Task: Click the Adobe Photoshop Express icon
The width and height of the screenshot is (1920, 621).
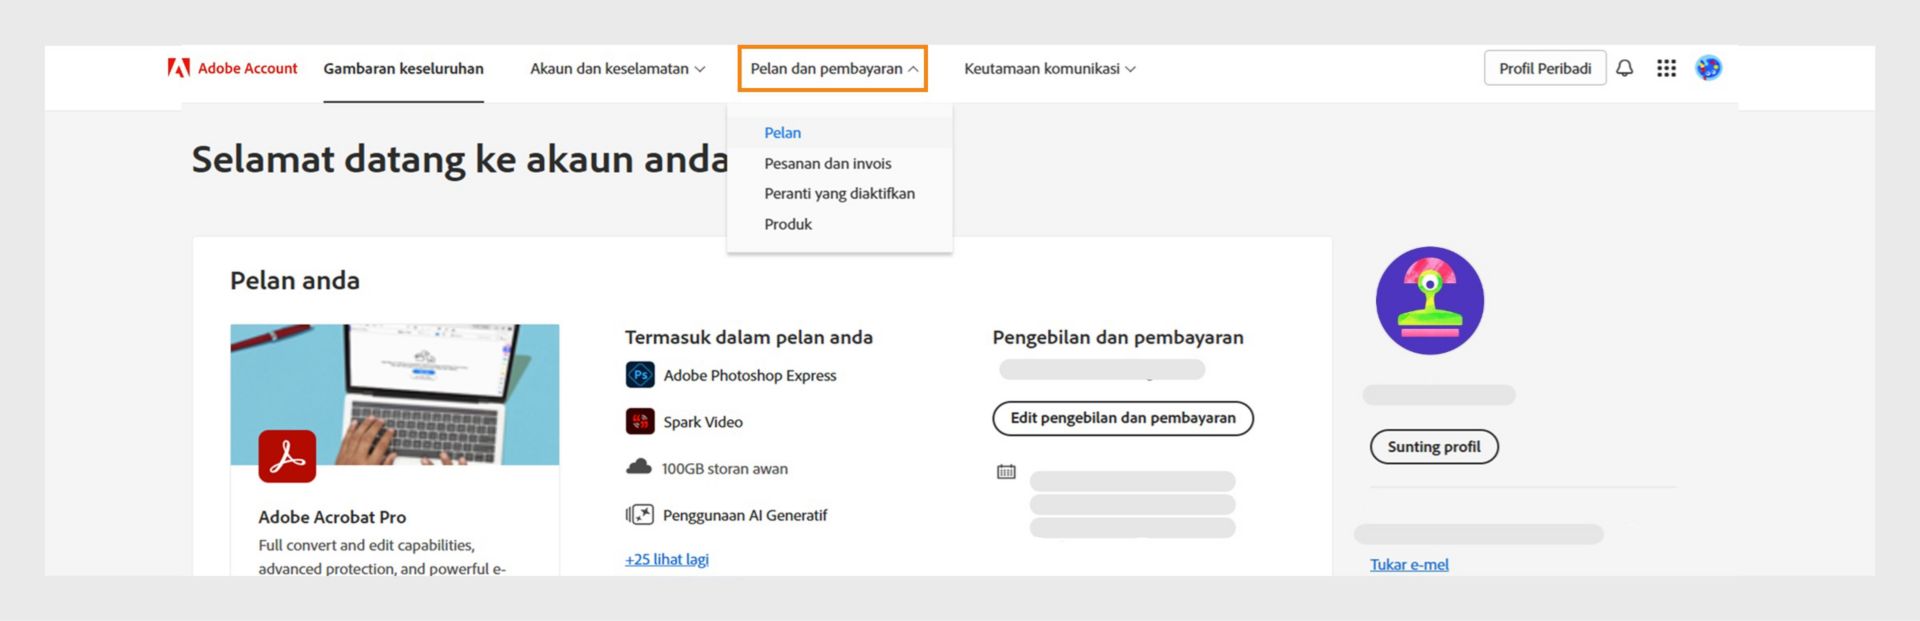Action: pos(640,375)
